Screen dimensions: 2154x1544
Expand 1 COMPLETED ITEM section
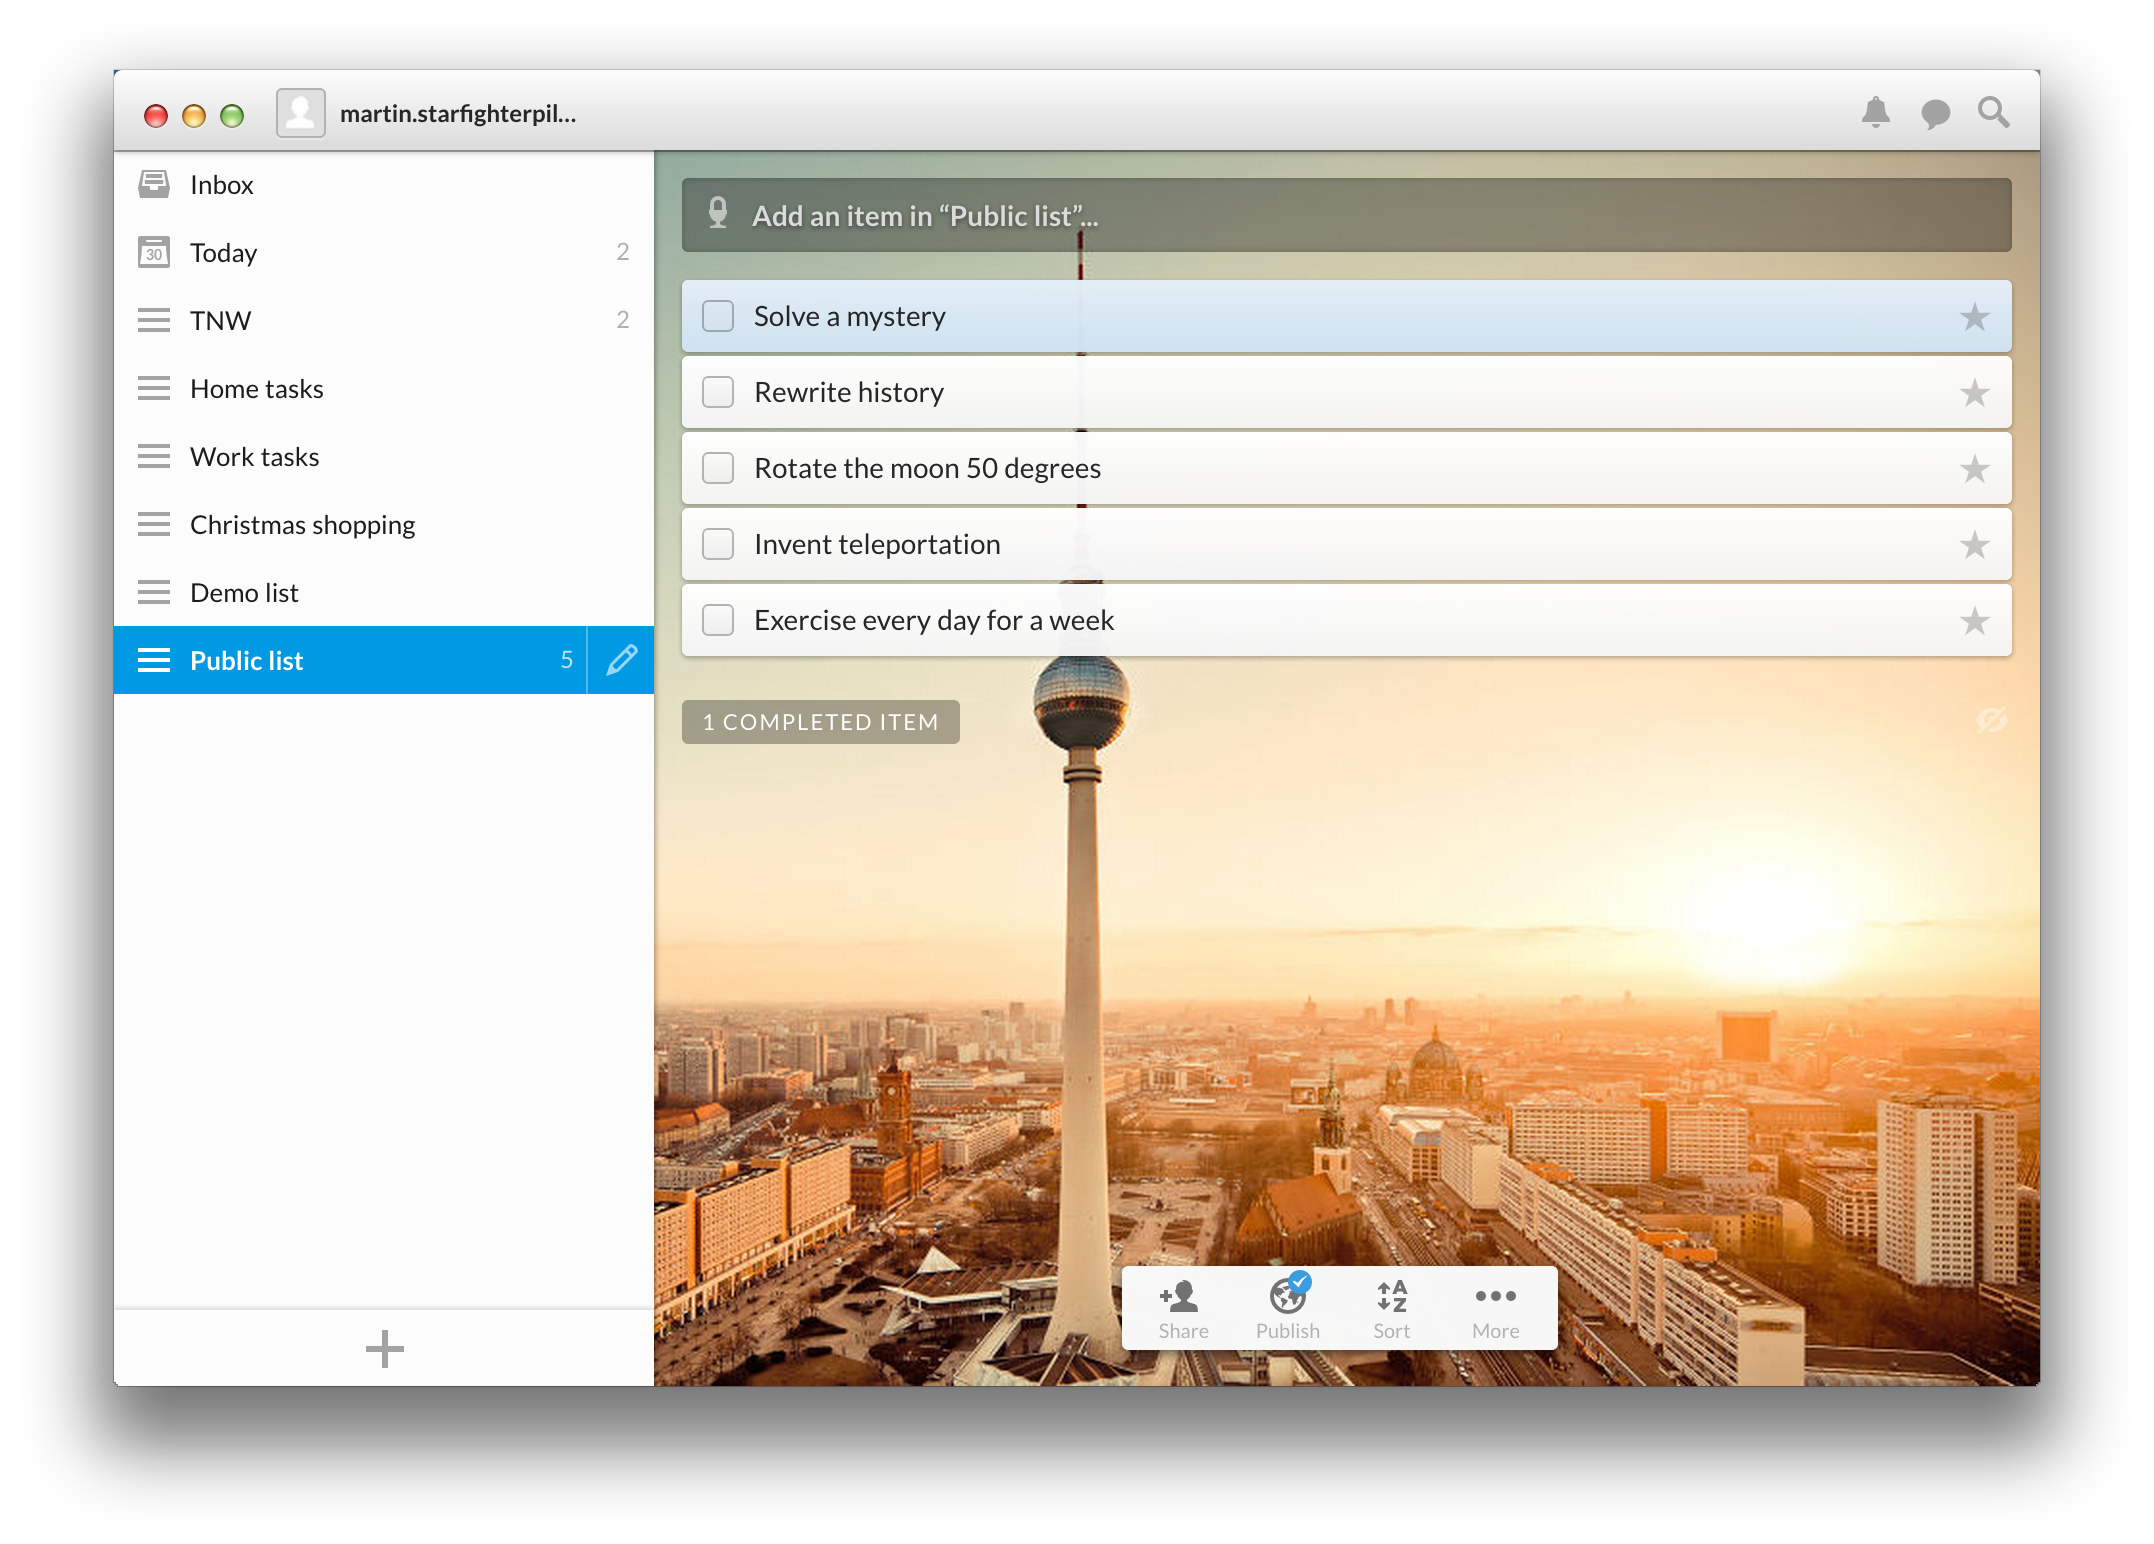pos(821,722)
